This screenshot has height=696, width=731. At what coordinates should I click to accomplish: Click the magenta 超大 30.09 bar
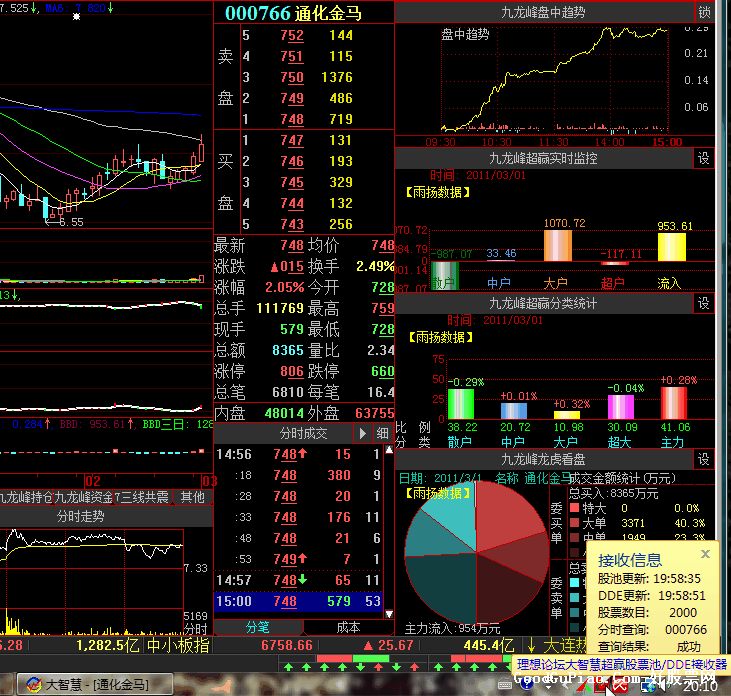pos(621,407)
